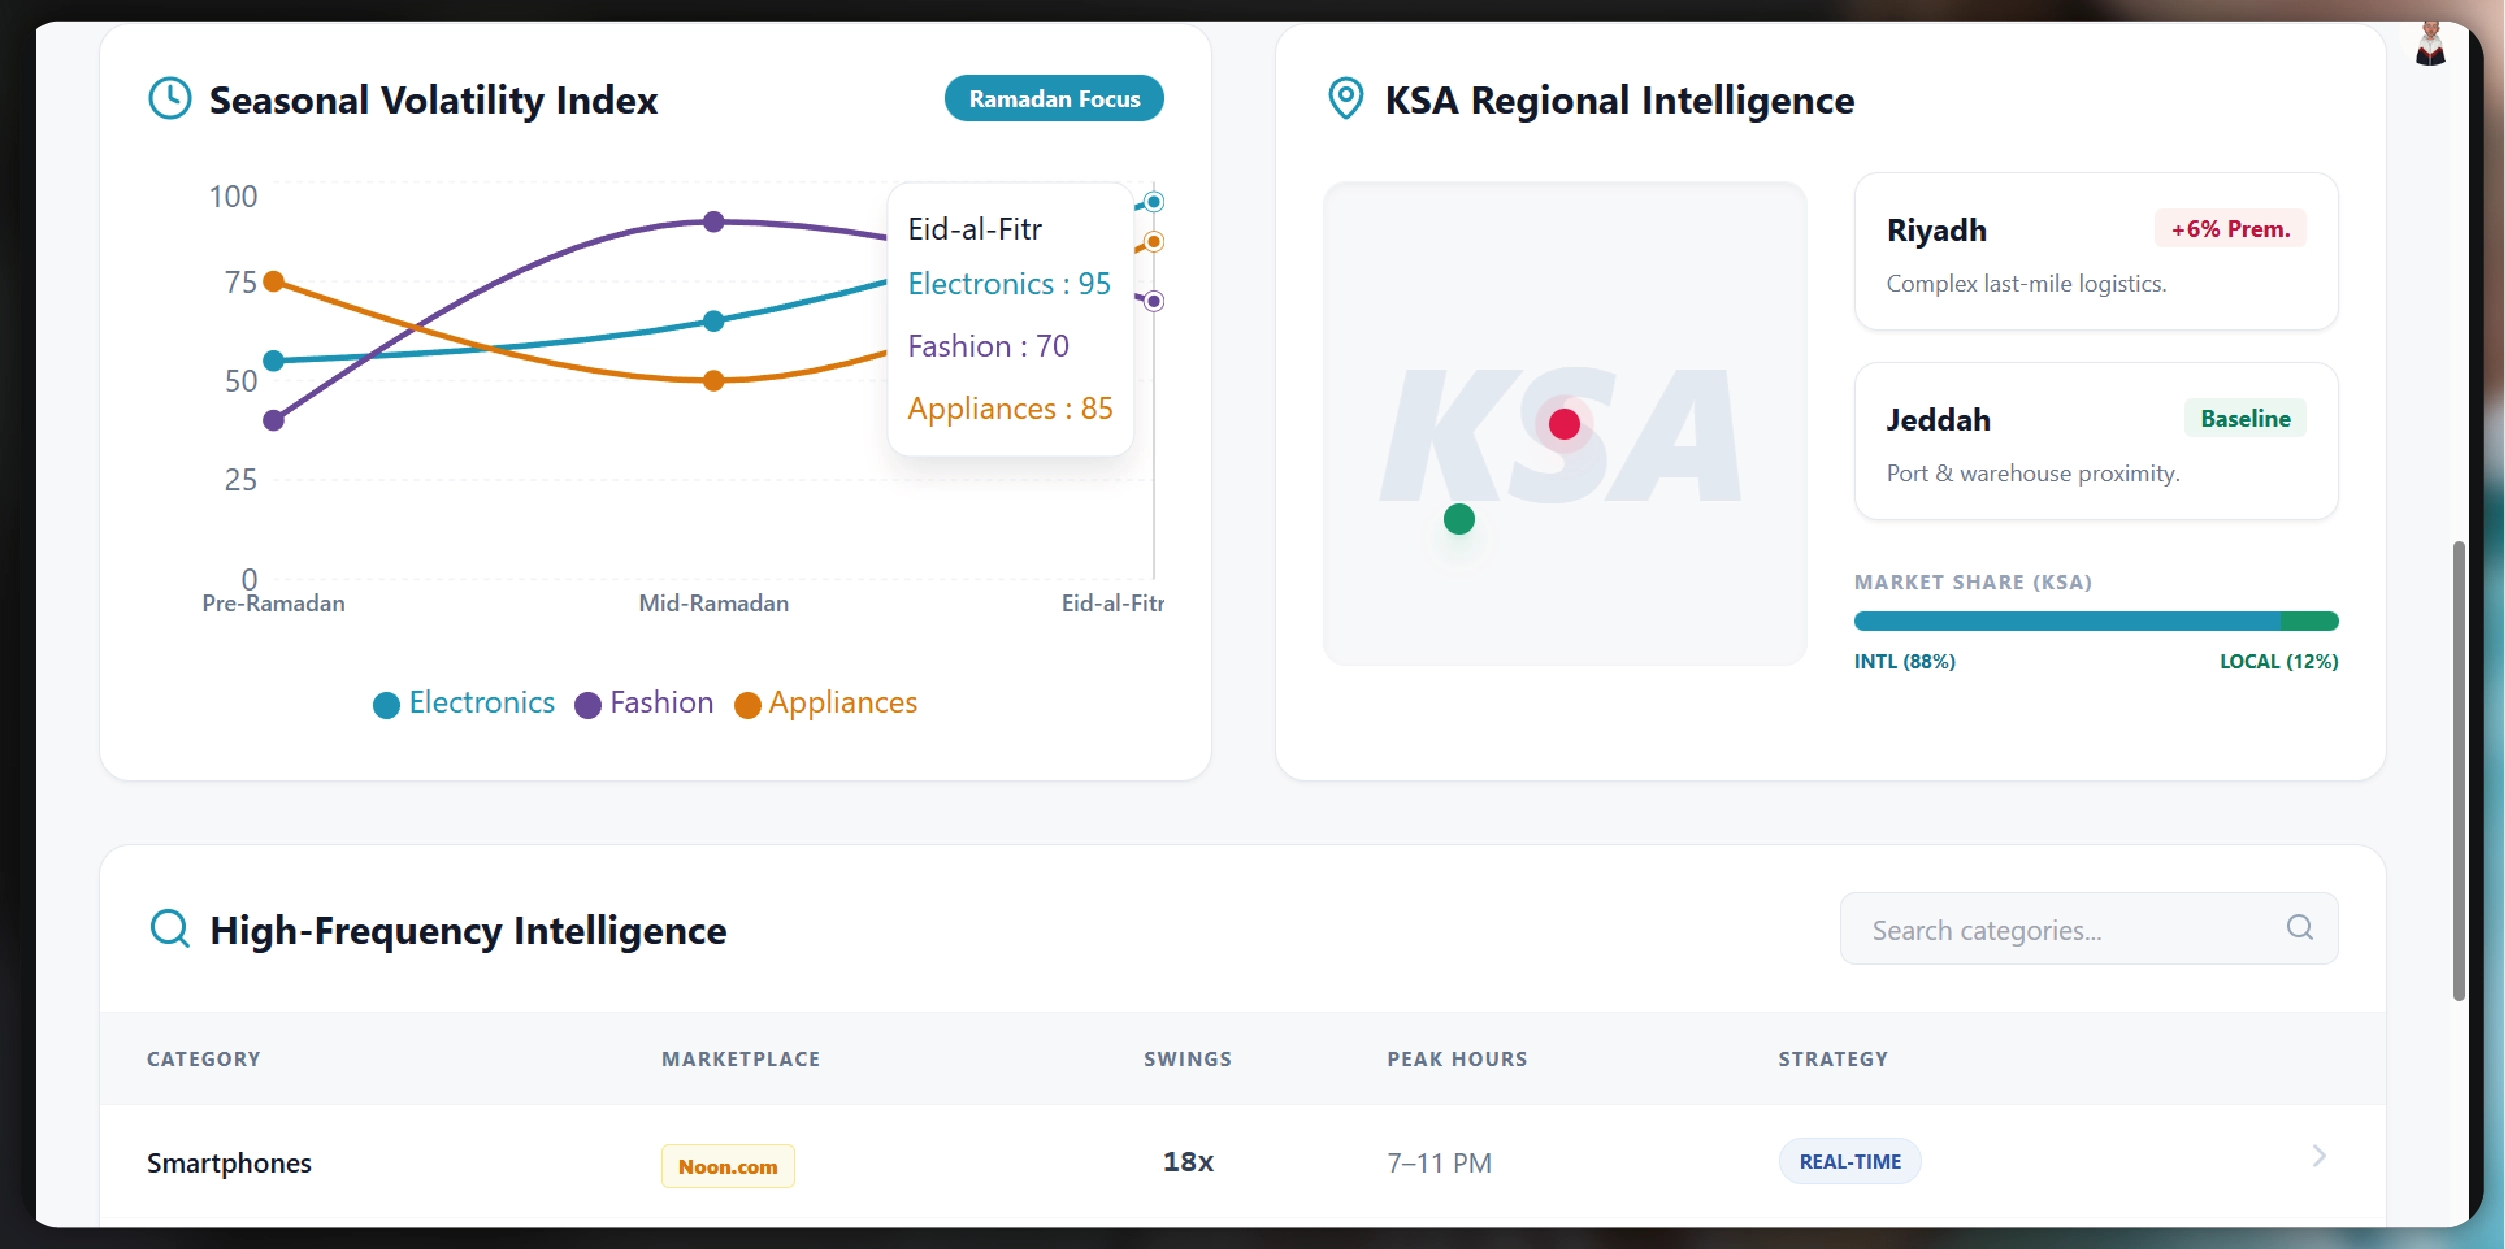Click the INTL segment of the market share bar
Screen dimensions: 2505x1249
2065,621
